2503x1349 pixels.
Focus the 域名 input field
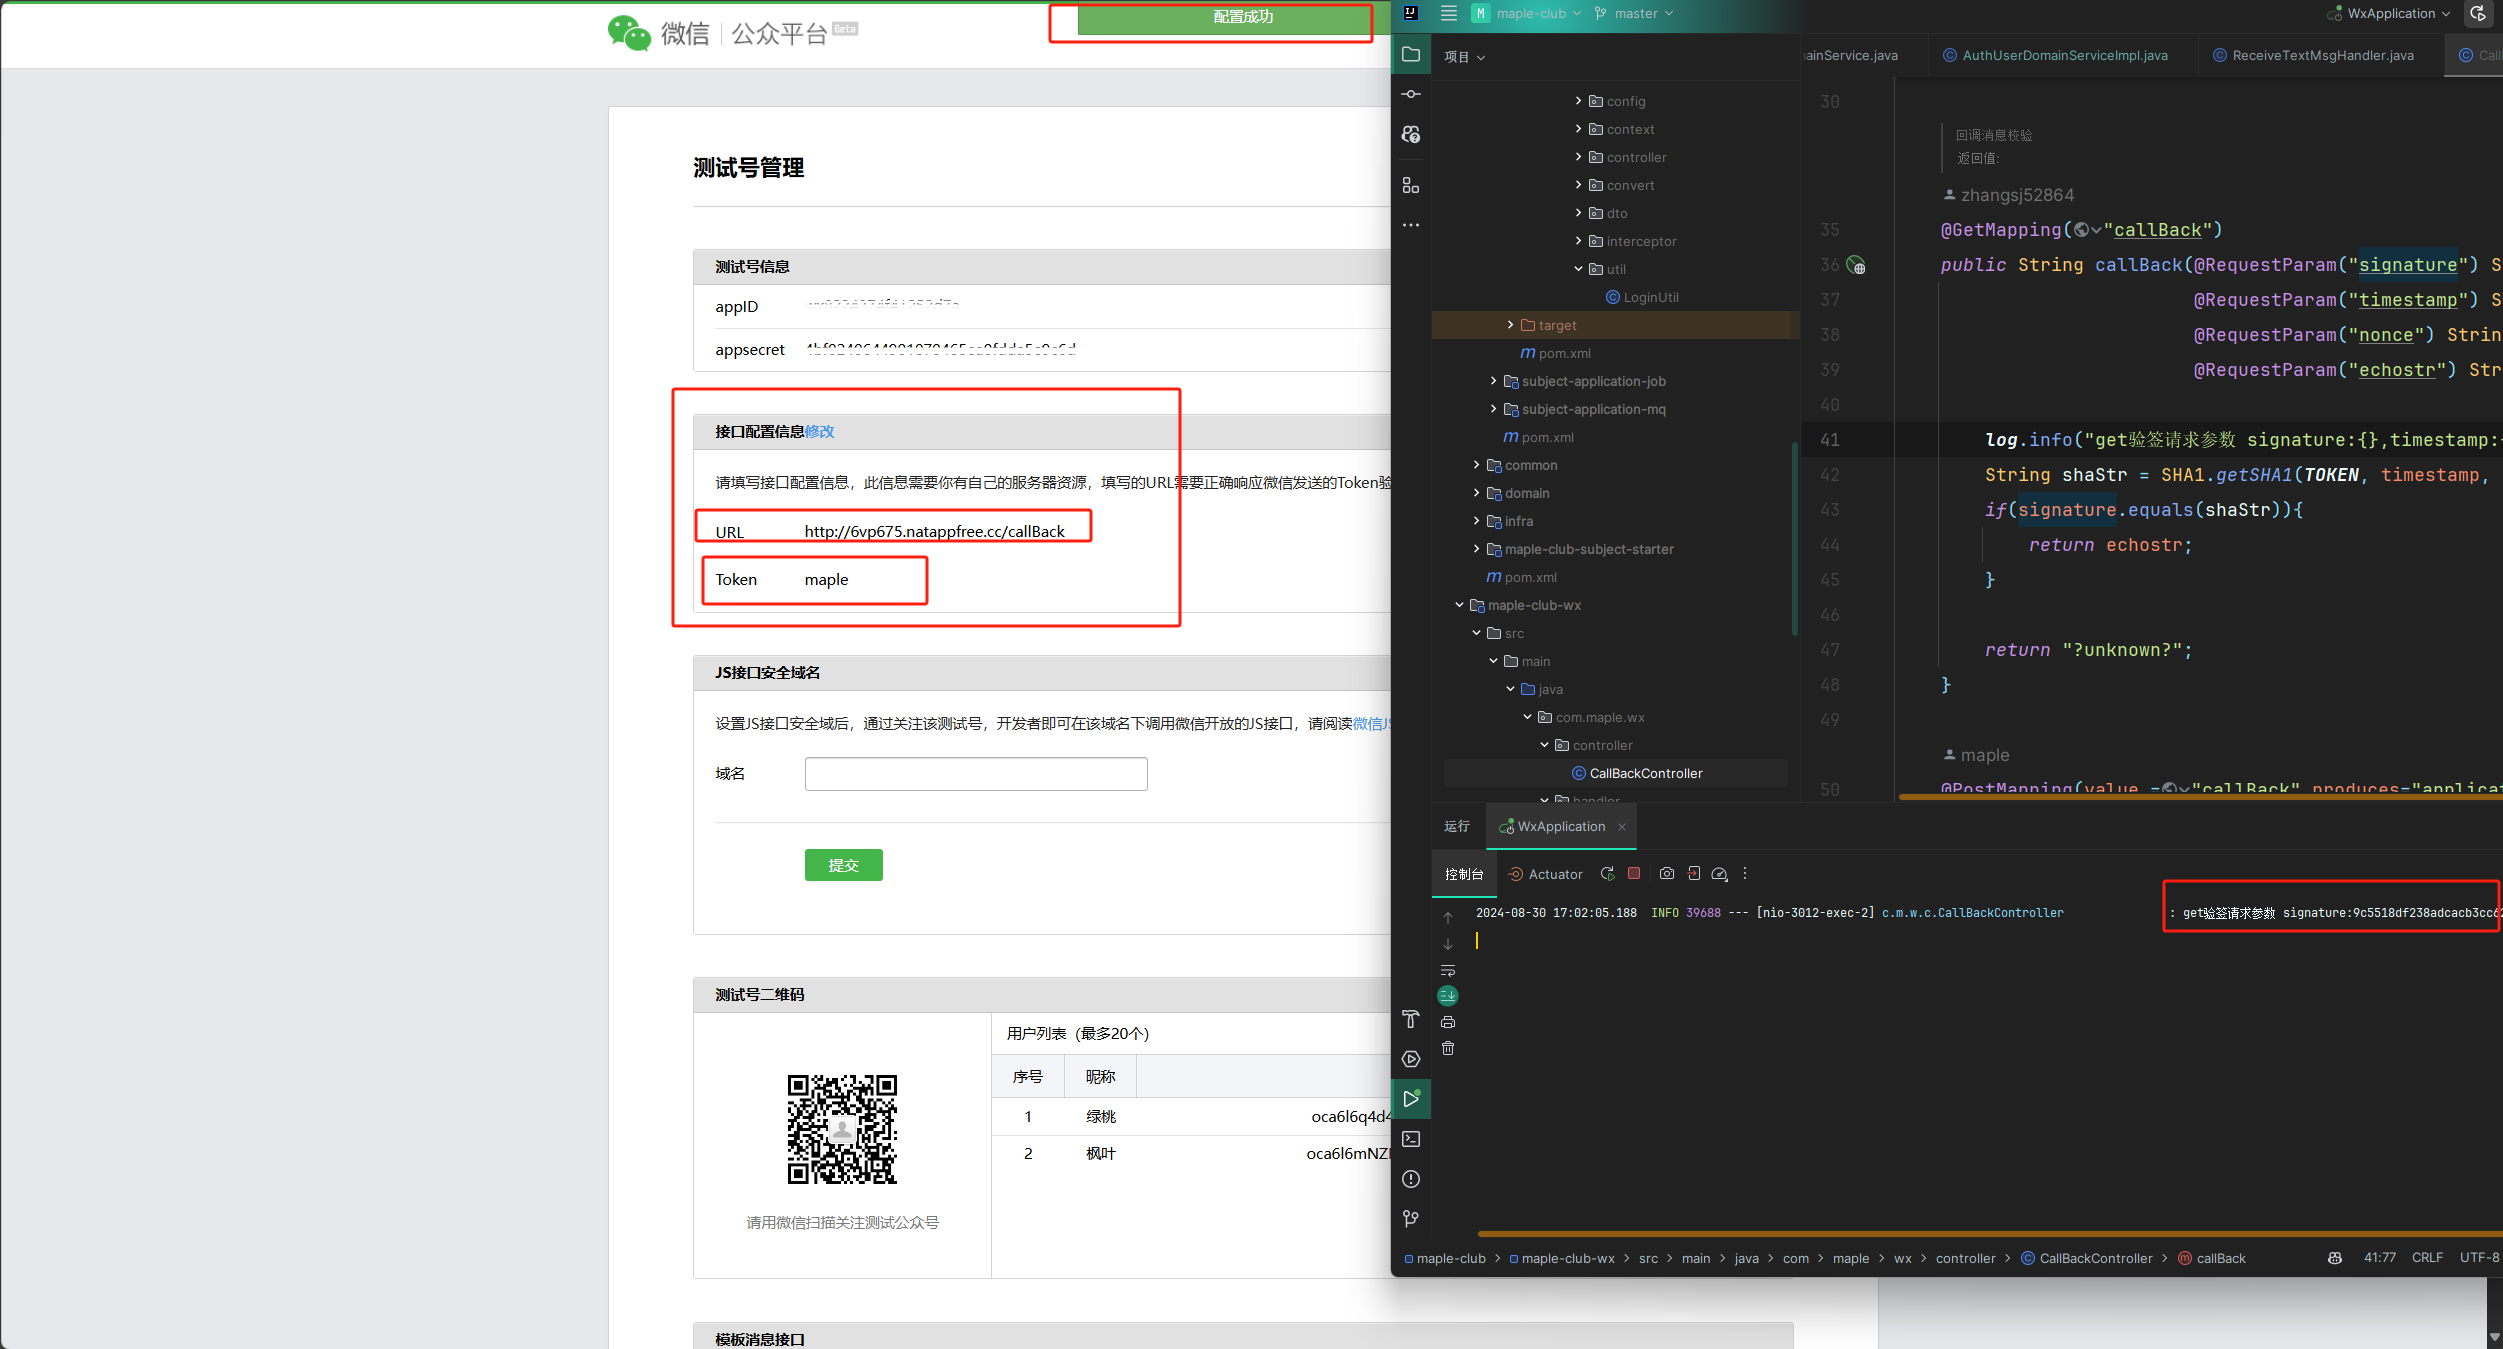click(976, 774)
